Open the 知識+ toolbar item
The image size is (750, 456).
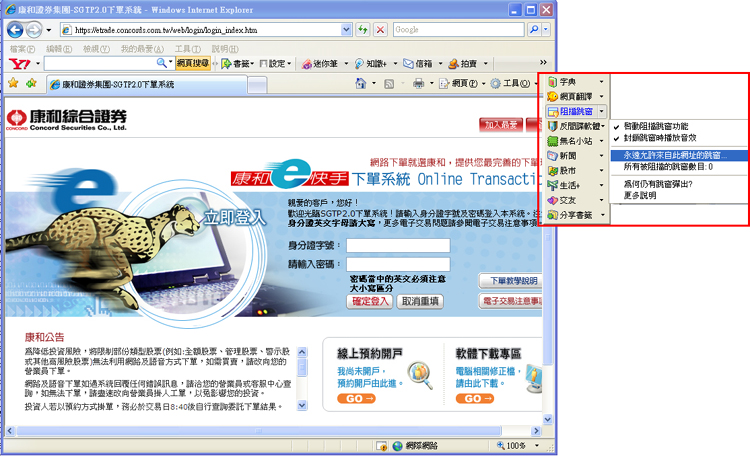coord(371,64)
